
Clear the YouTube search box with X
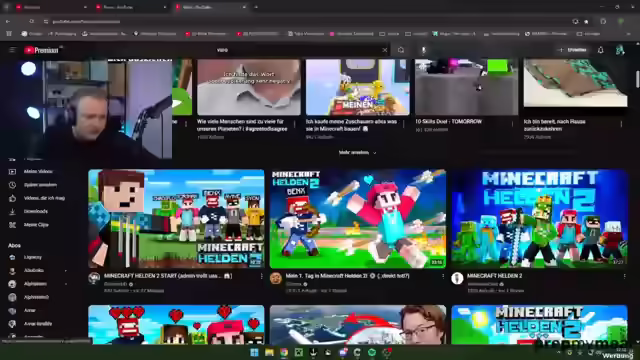(x=384, y=50)
